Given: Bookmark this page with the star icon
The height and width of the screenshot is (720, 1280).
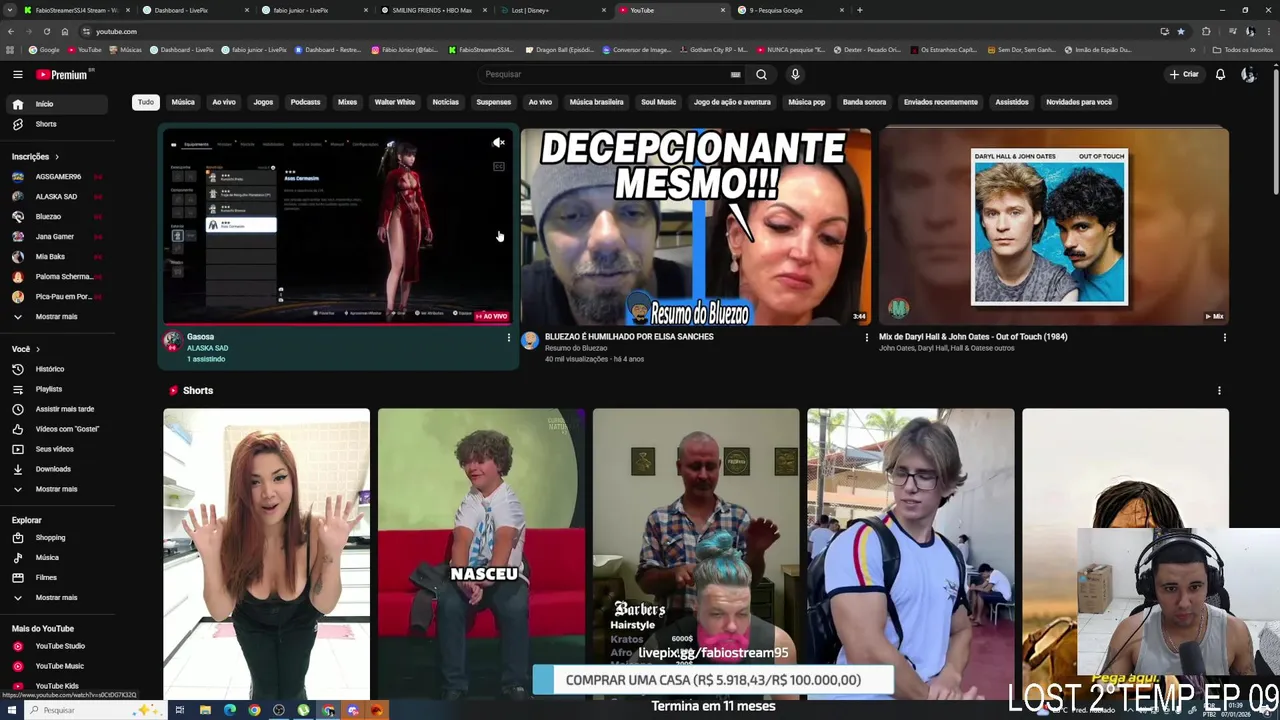Looking at the screenshot, I should coord(1180,31).
